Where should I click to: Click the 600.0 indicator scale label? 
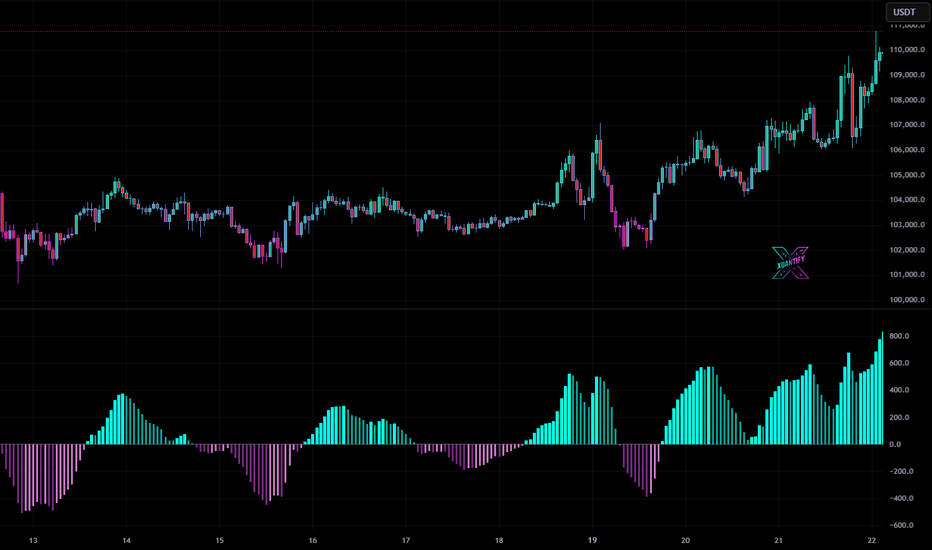pos(899,363)
